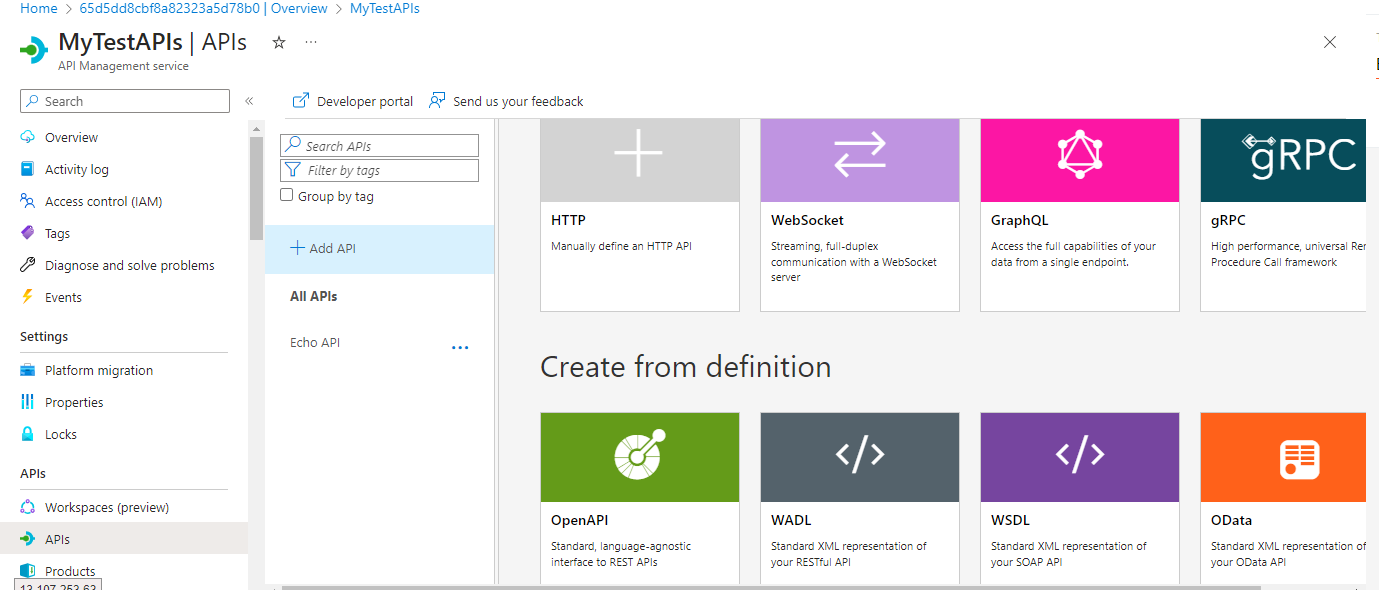Focus the sidebar Search box
Screen dimensions: 1379x590
[x=125, y=101]
